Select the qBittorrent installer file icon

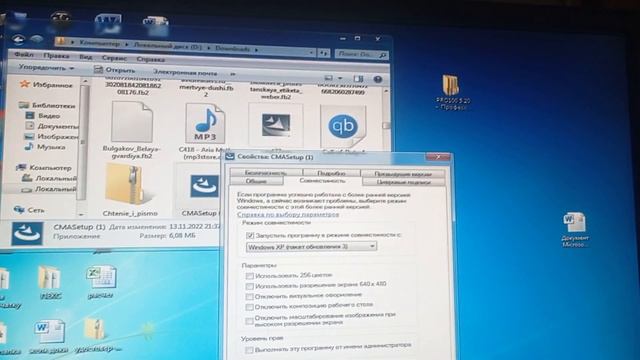[343, 126]
